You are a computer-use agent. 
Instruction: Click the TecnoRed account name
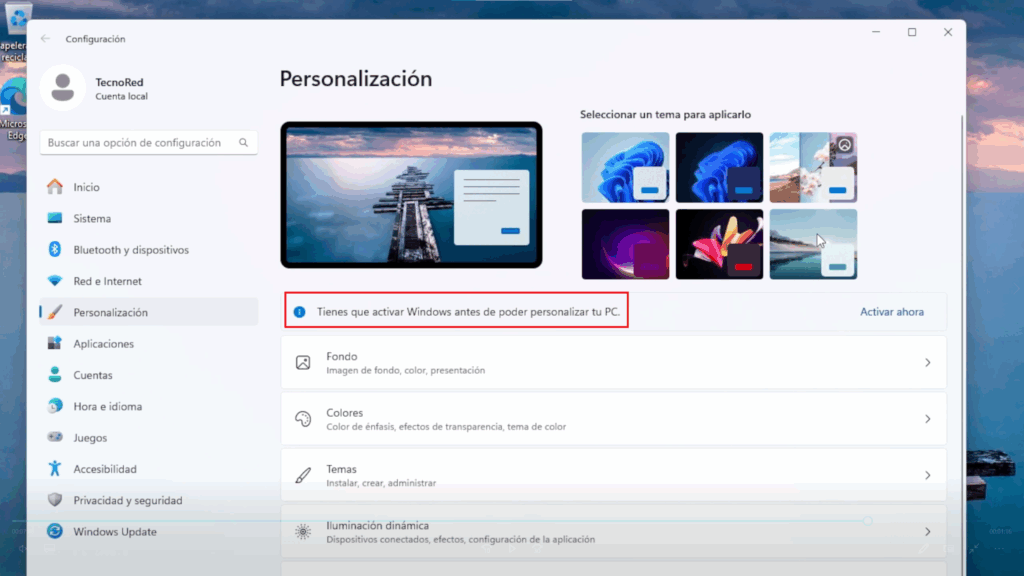pyautogui.click(x=120, y=82)
